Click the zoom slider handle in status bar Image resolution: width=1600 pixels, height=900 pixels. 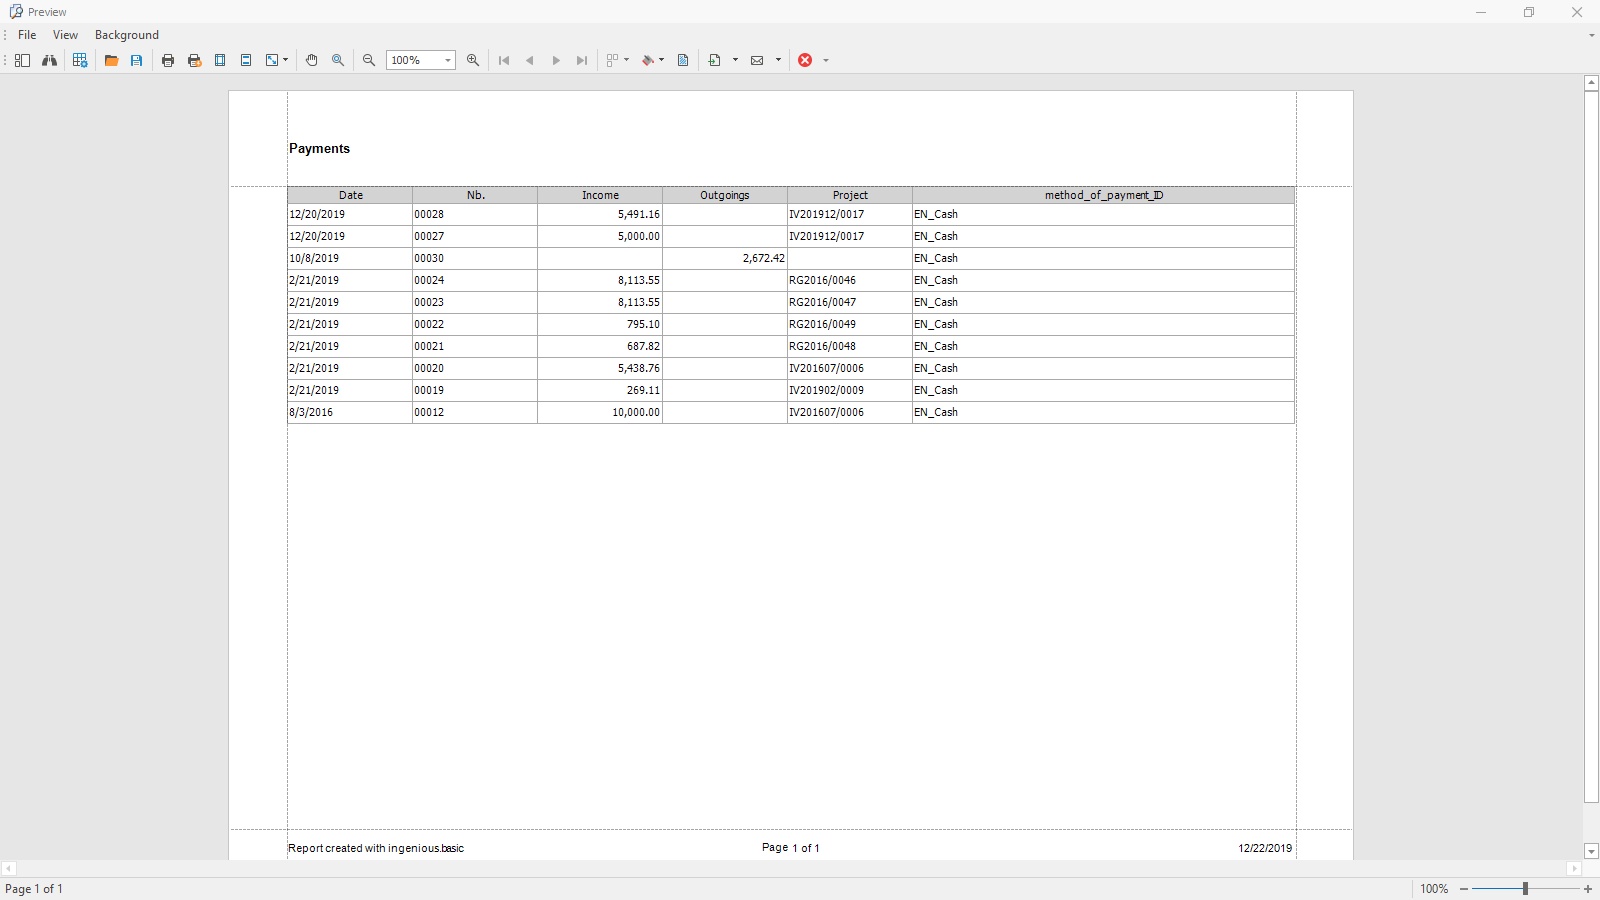click(1525, 888)
